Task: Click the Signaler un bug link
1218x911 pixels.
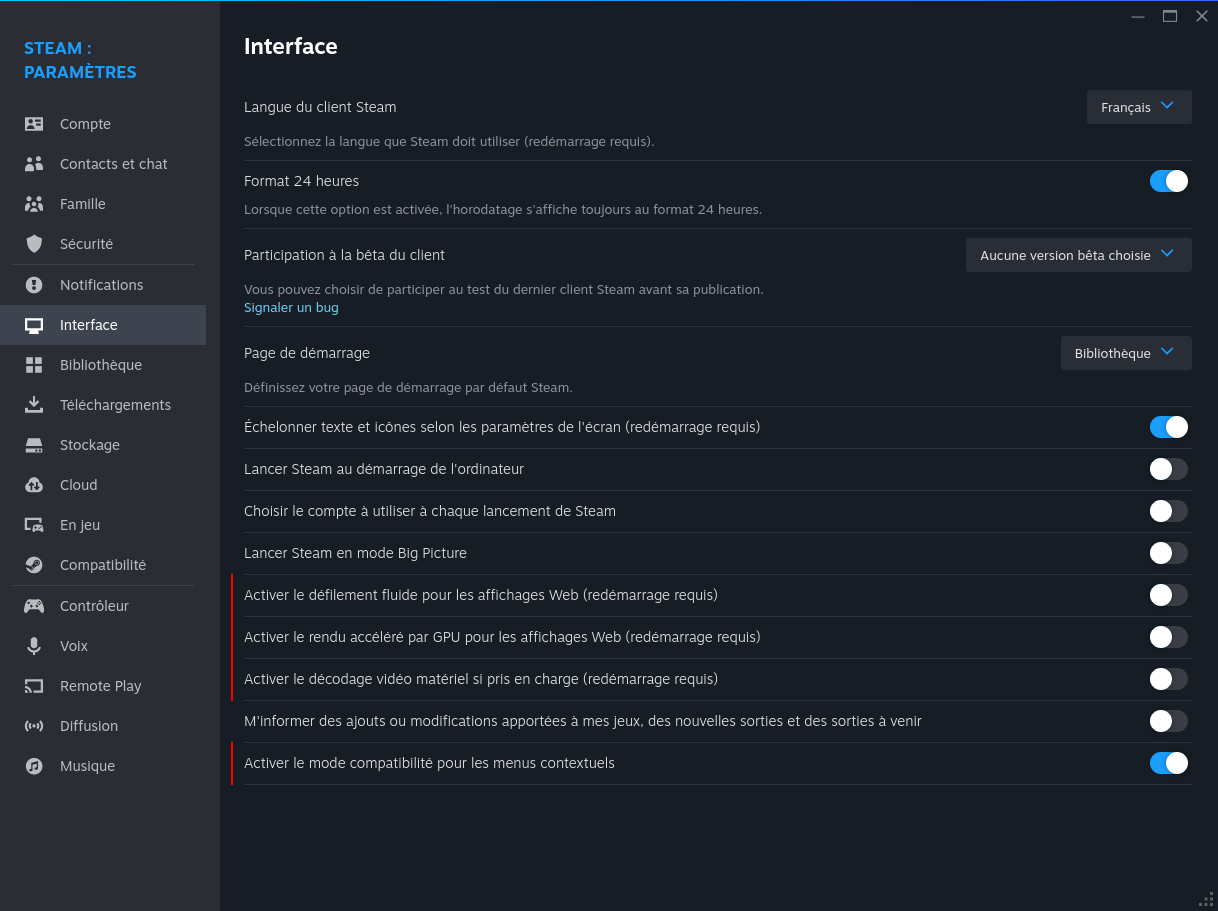Action: pyautogui.click(x=291, y=308)
